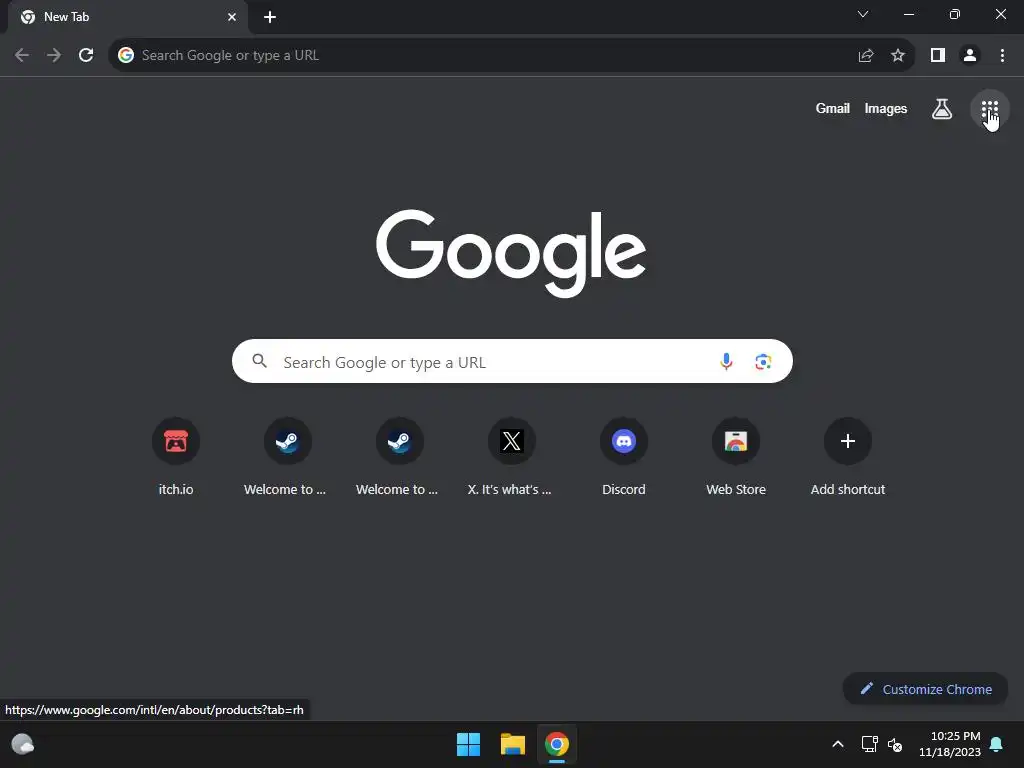The image size is (1024, 768).
Task: Add a new shortcut tile
Action: (848, 456)
